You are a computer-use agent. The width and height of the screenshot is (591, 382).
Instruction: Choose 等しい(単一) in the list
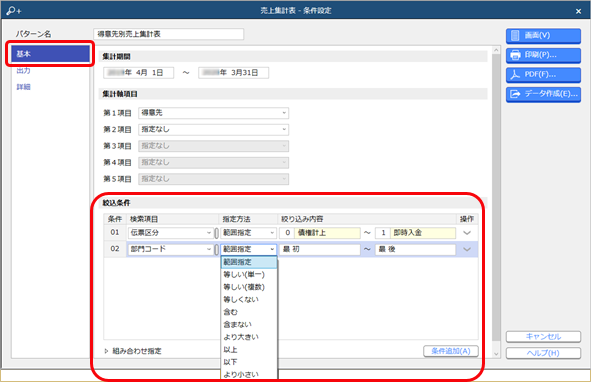pyautogui.click(x=249, y=275)
